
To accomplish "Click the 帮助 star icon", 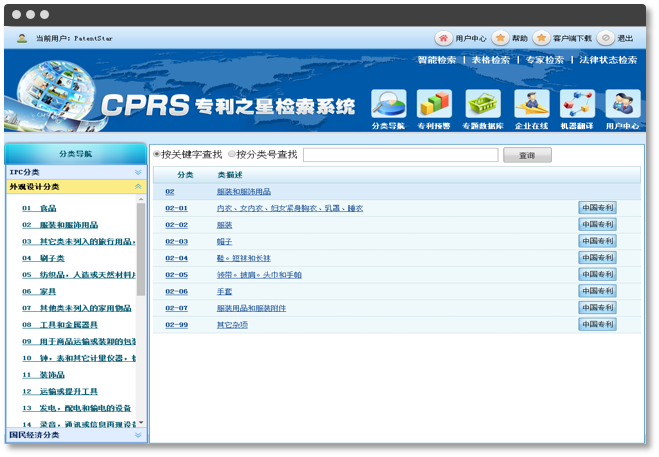I will coord(500,38).
